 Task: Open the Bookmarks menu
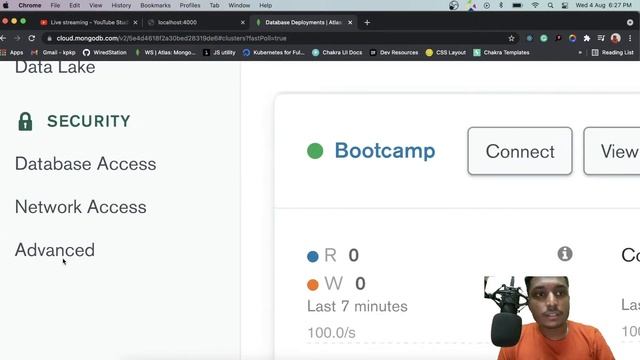click(156, 5)
